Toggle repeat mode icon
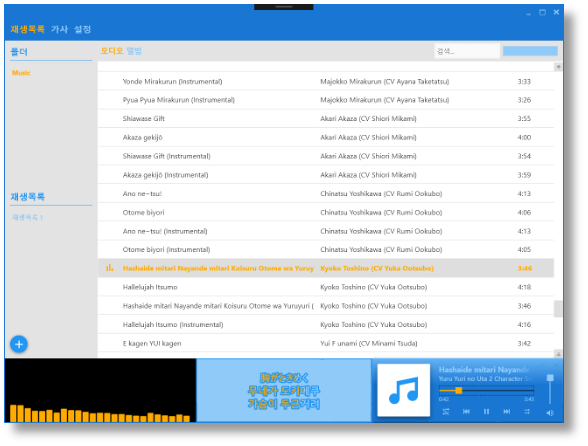This screenshot has height=446, width=588. (x=527, y=411)
